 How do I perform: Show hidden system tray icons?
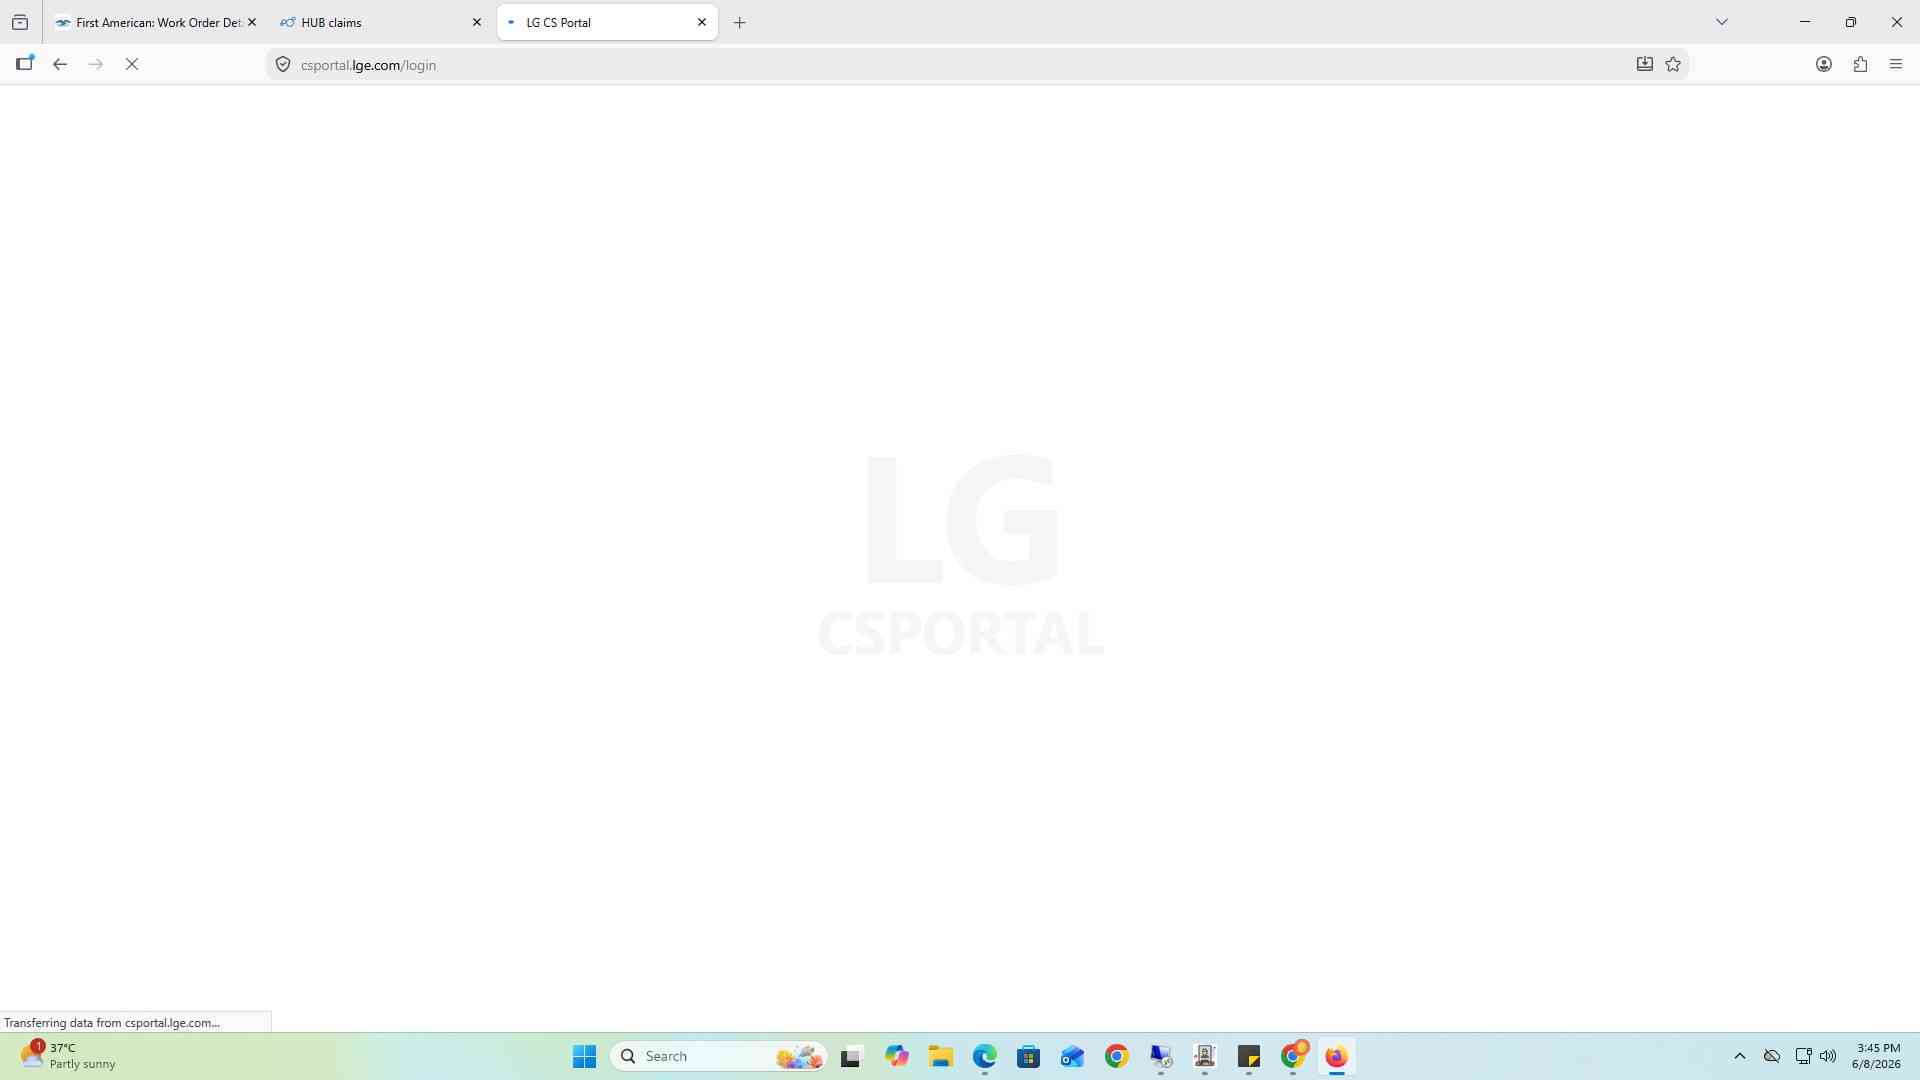(x=1740, y=1056)
